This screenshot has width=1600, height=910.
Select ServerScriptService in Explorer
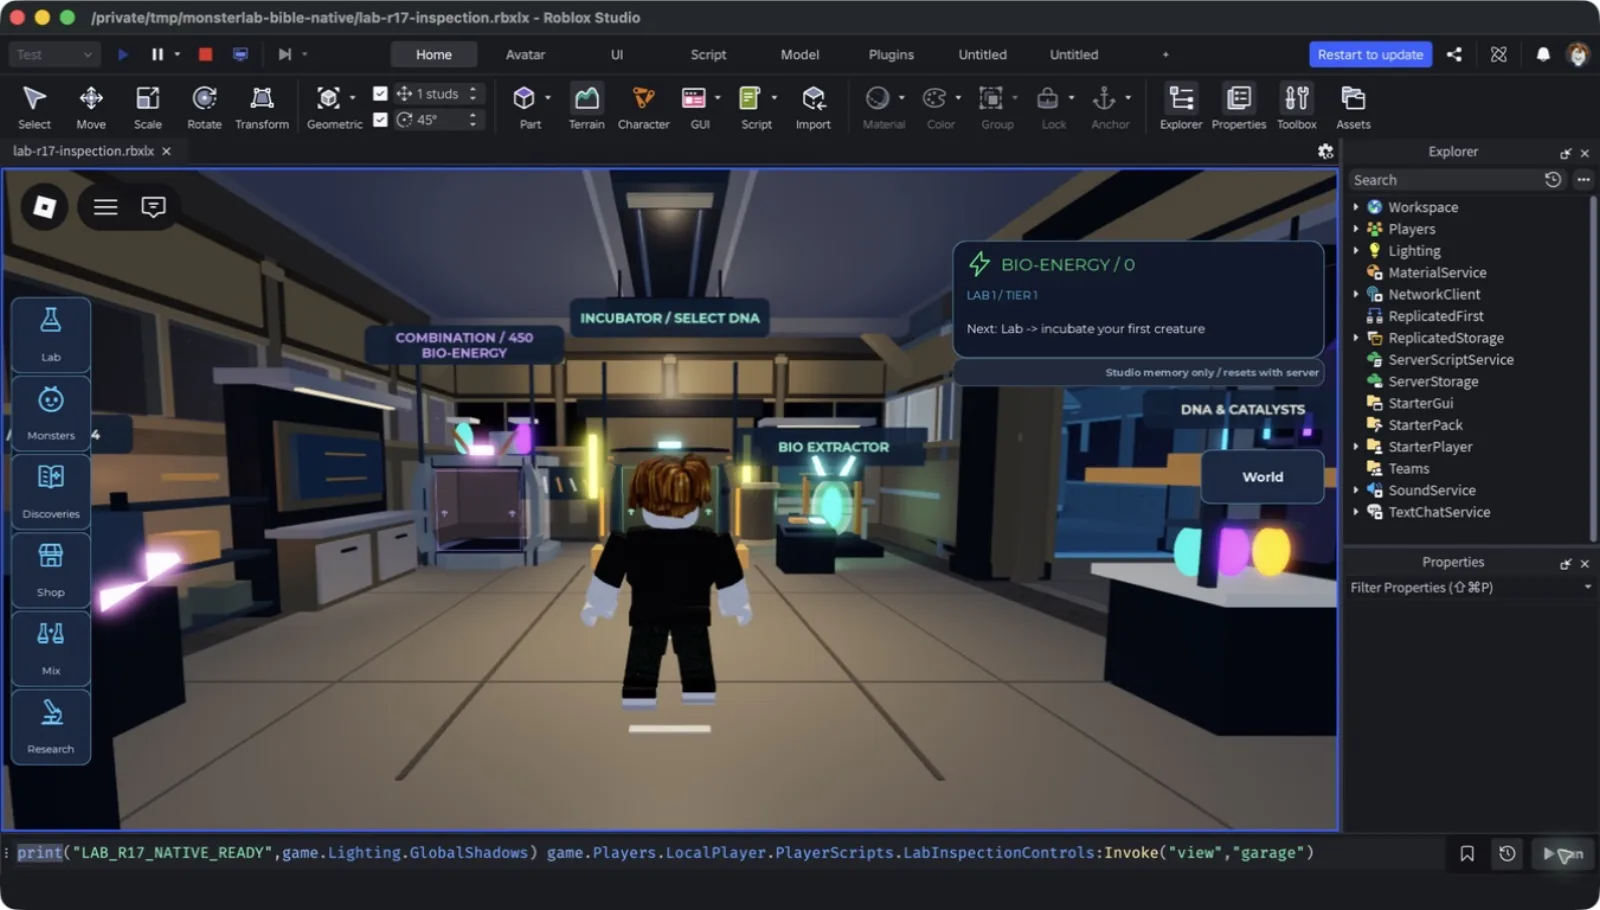(x=1450, y=360)
